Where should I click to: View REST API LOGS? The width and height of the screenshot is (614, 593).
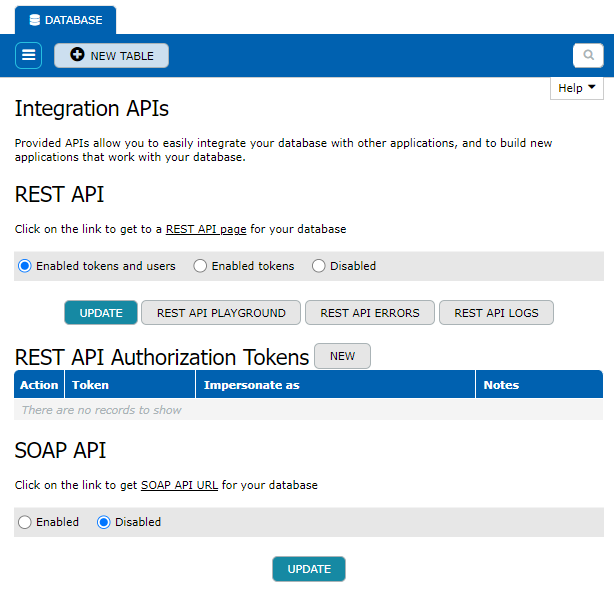coord(496,313)
